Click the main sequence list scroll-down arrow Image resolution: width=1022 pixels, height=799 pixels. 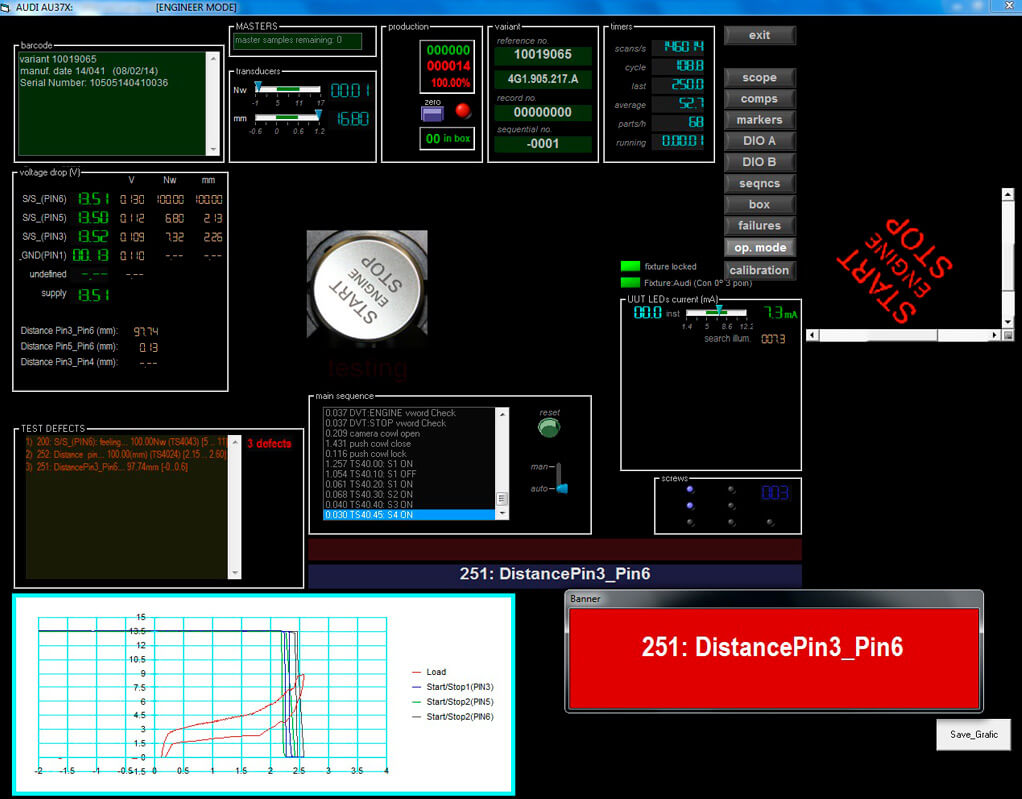502,514
